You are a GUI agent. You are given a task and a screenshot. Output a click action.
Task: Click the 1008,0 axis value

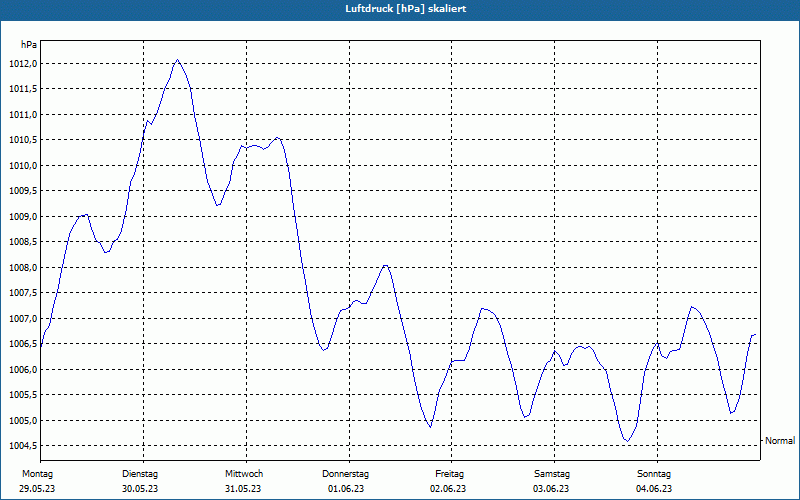pyautogui.click(x=23, y=268)
